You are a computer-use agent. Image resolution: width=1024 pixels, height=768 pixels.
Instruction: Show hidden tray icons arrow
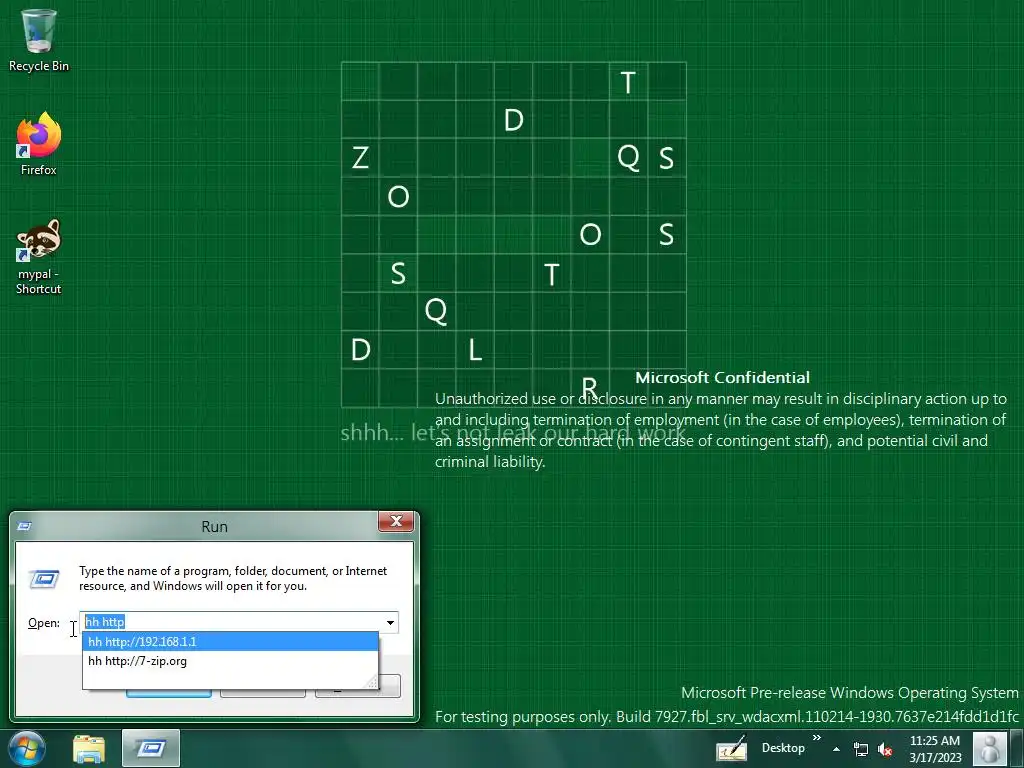point(837,749)
